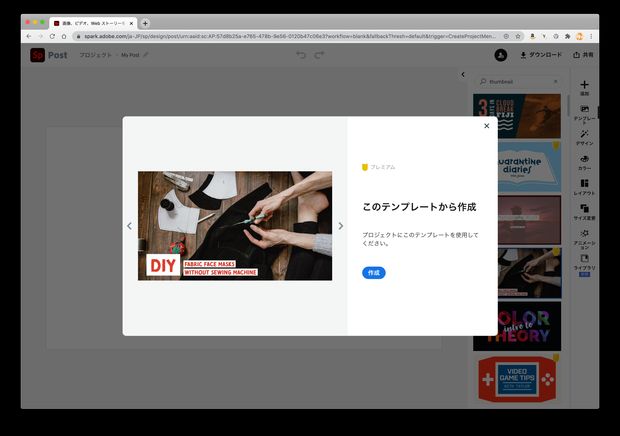620x436 pixels.
Task: Click the Adobe Spark Sp logo
Action: [x=38, y=55]
